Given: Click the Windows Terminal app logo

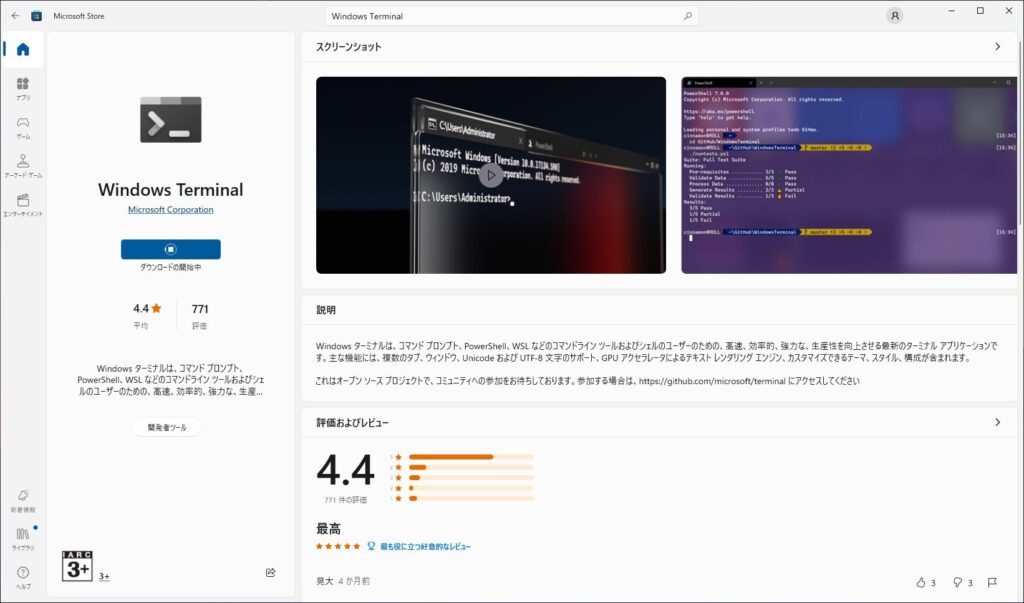Looking at the screenshot, I should [170, 120].
